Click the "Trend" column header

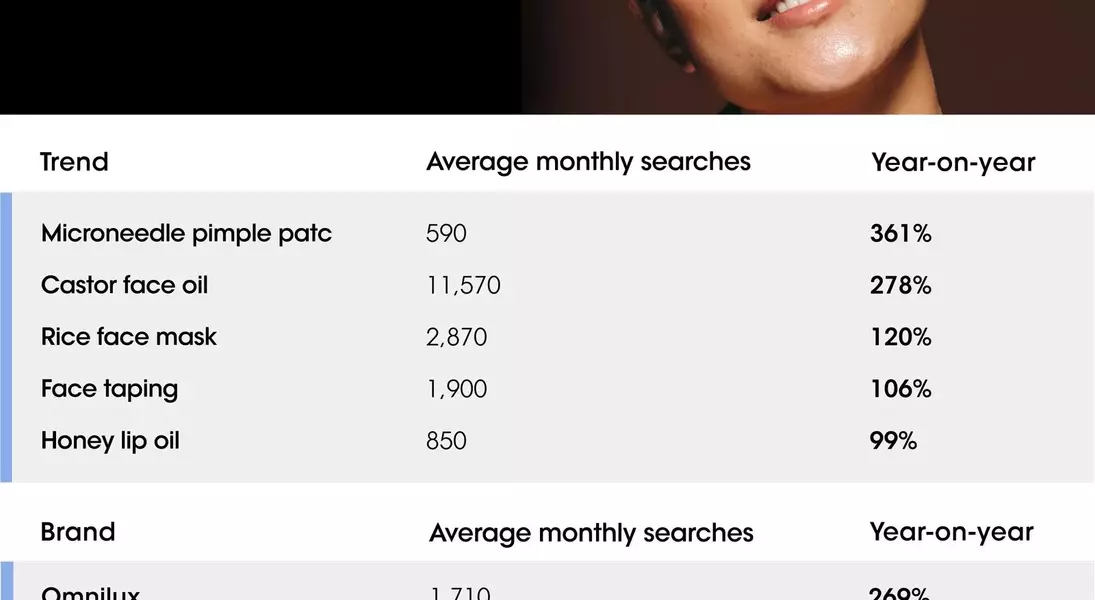click(74, 162)
